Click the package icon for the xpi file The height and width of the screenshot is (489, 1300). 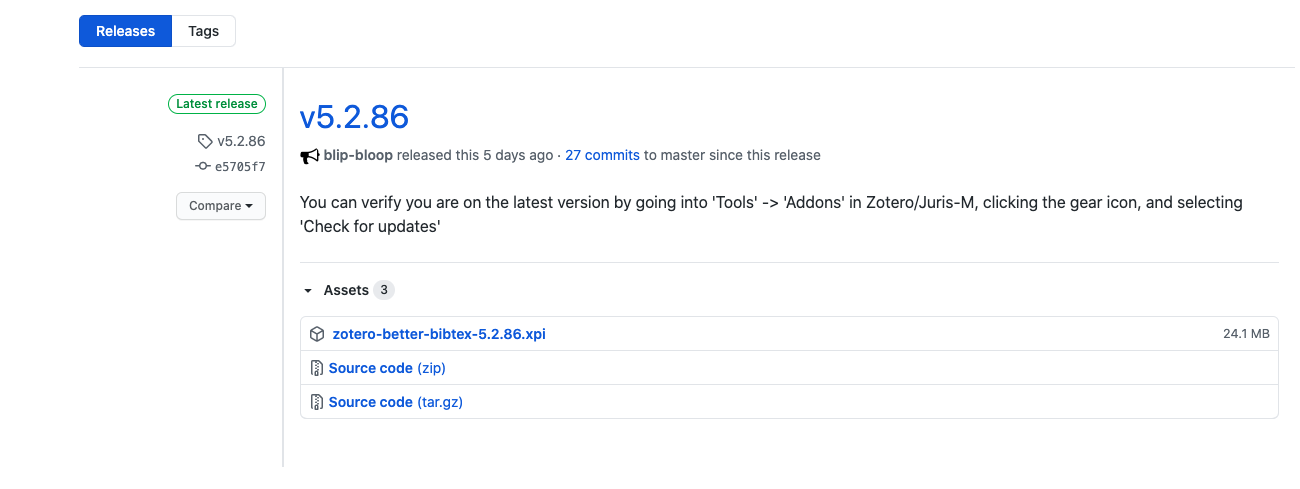317,334
